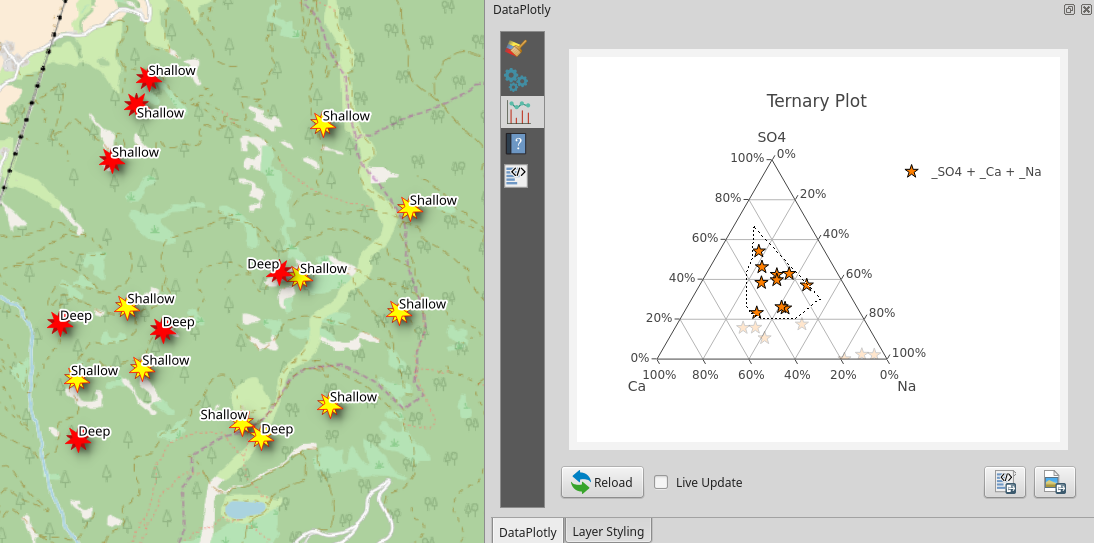Float the DataPlotly panel
This screenshot has height=543, width=1094.
[1069, 9]
